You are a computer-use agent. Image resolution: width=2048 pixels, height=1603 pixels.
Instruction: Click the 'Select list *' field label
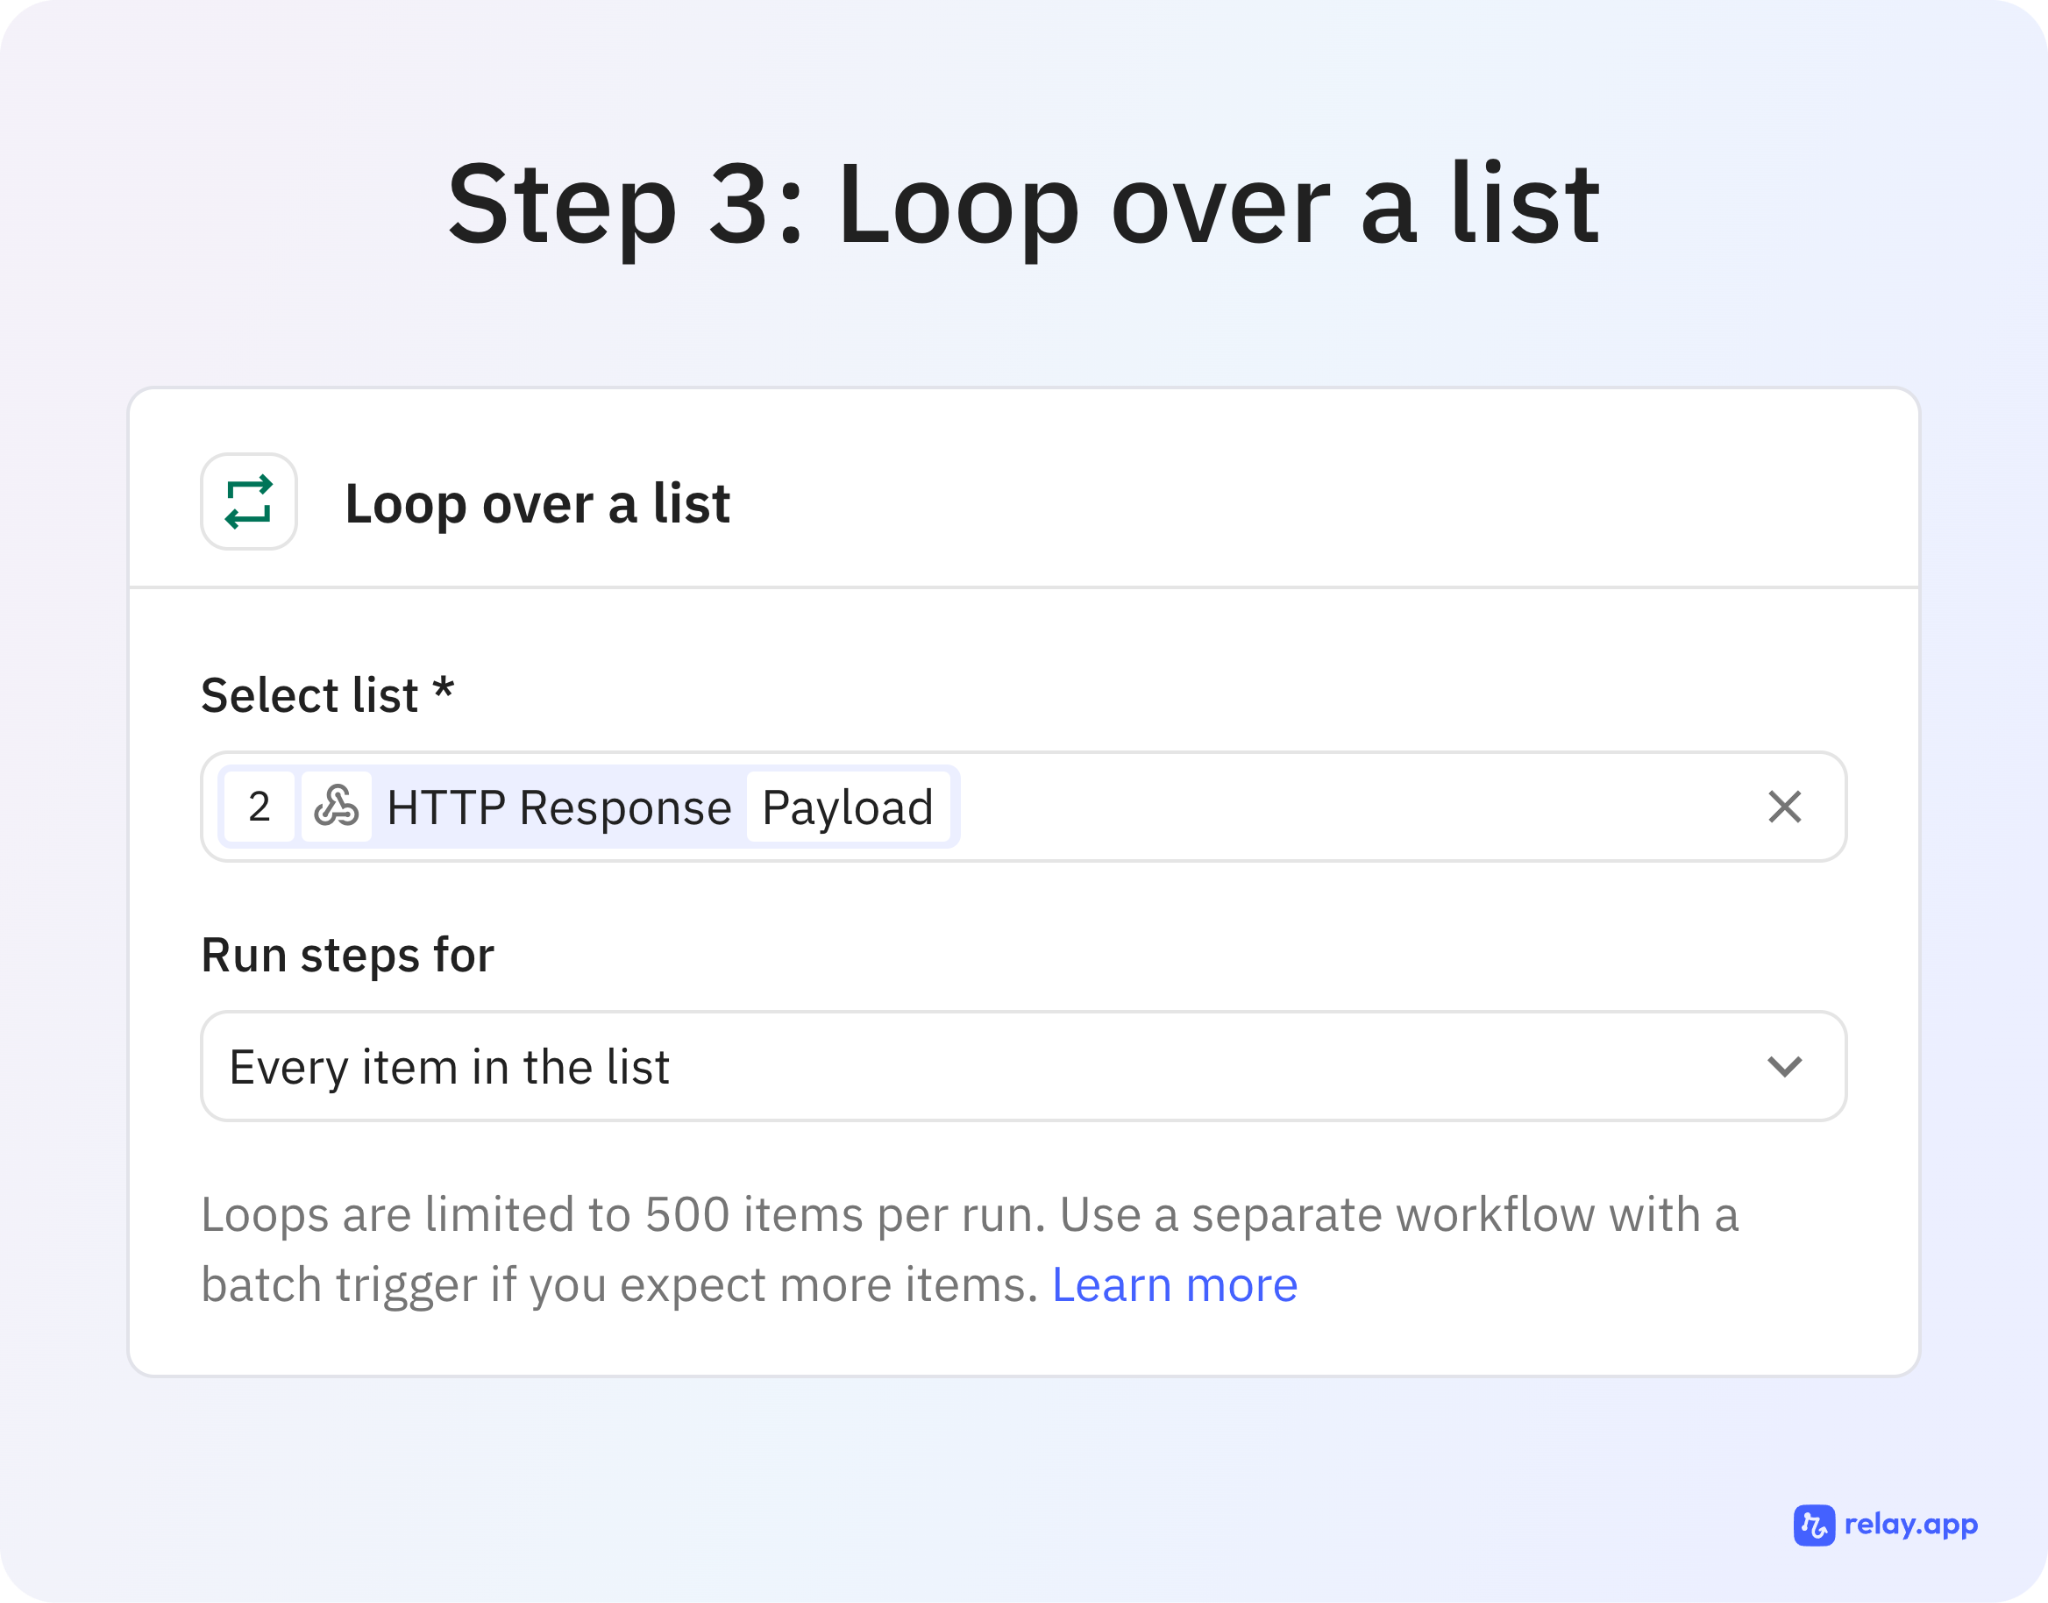point(310,695)
